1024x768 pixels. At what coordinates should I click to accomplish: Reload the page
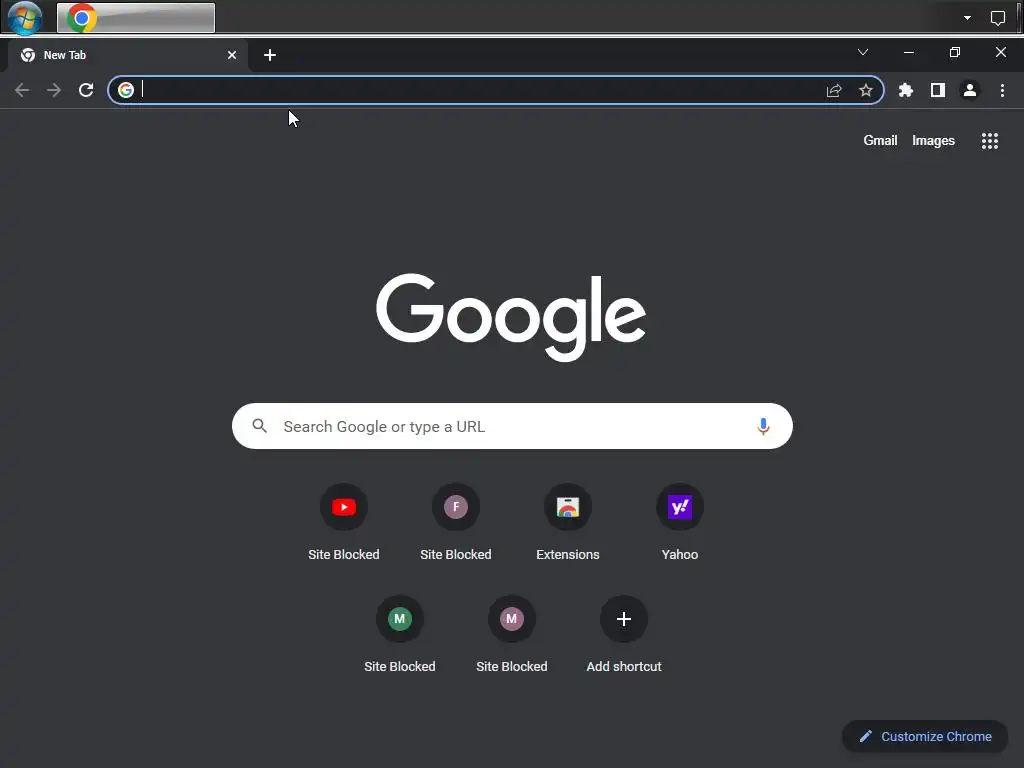86,90
